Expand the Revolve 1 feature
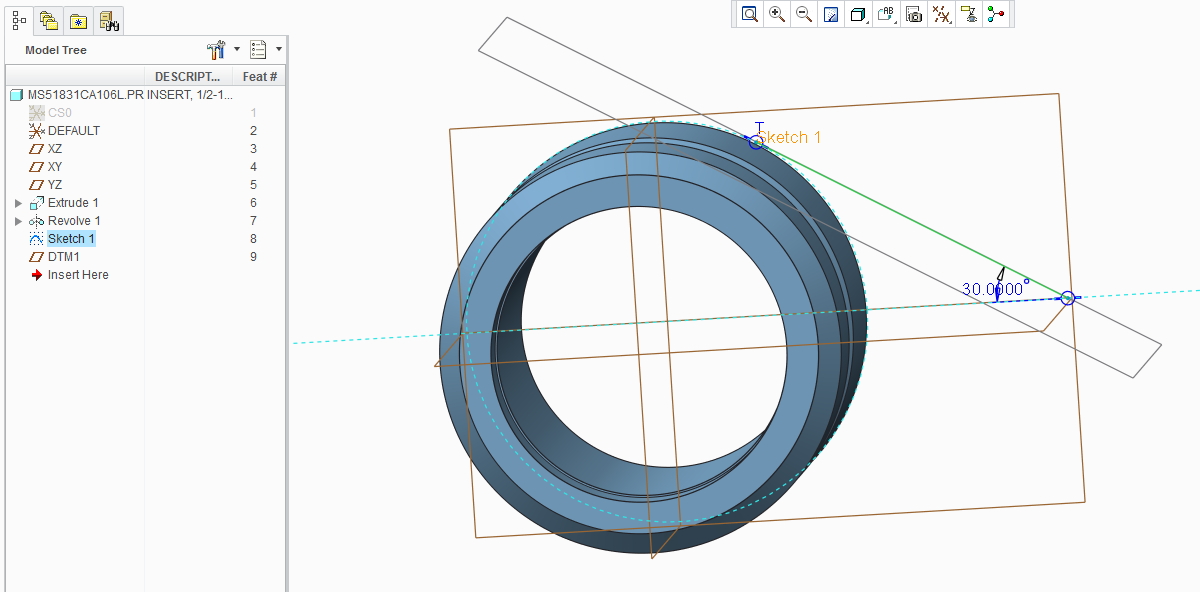This screenshot has height=592, width=1200. click(18, 221)
